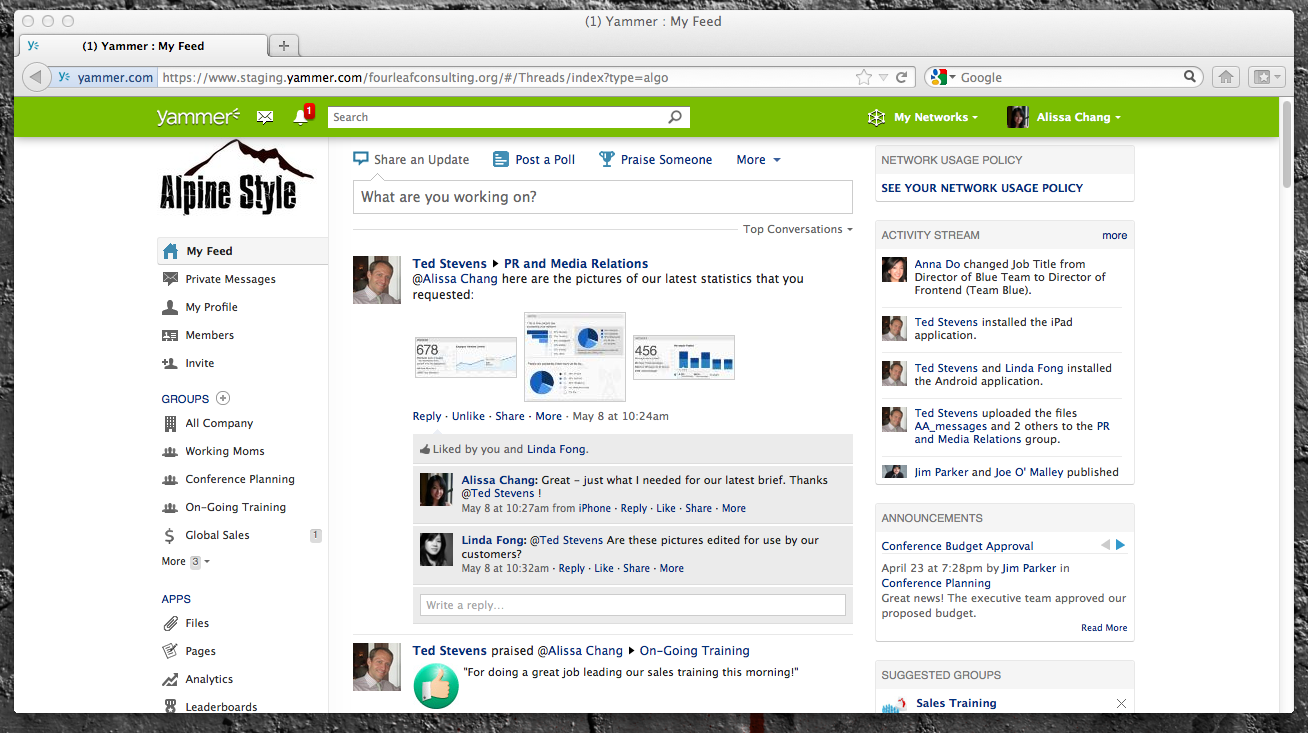
Task: Click the Leaderboards icon in Apps
Action: (170, 706)
